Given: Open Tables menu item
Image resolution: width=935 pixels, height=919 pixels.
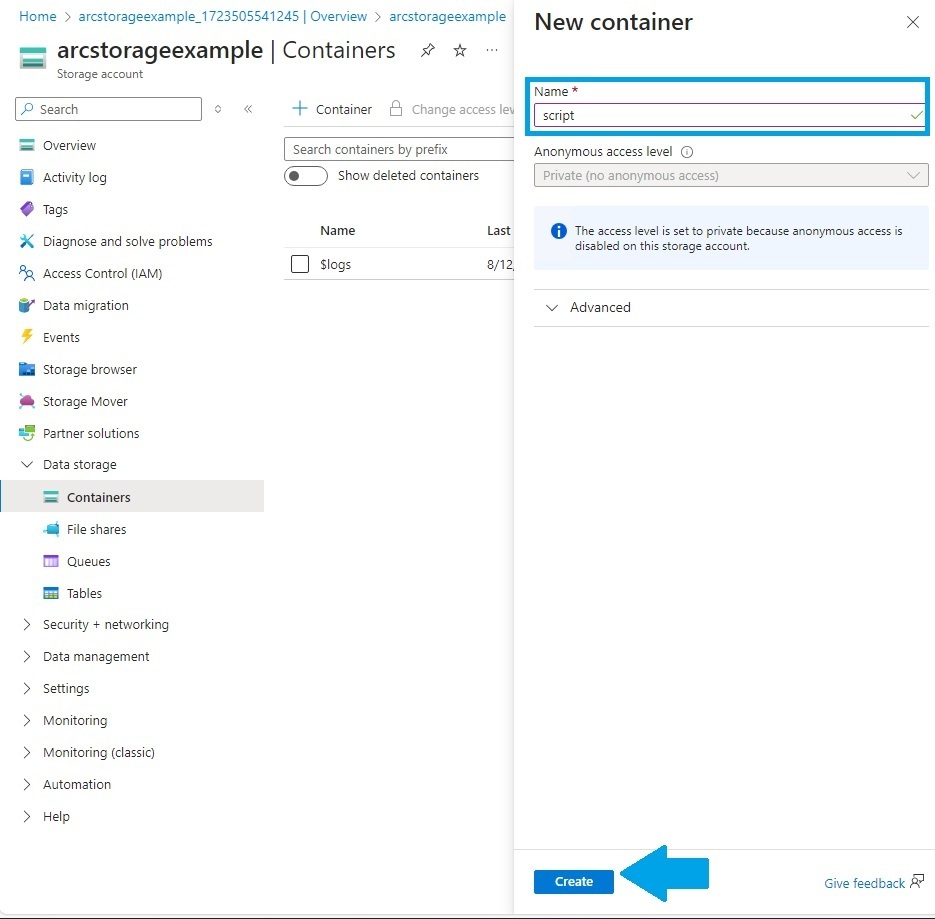Looking at the screenshot, I should tap(84, 593).
